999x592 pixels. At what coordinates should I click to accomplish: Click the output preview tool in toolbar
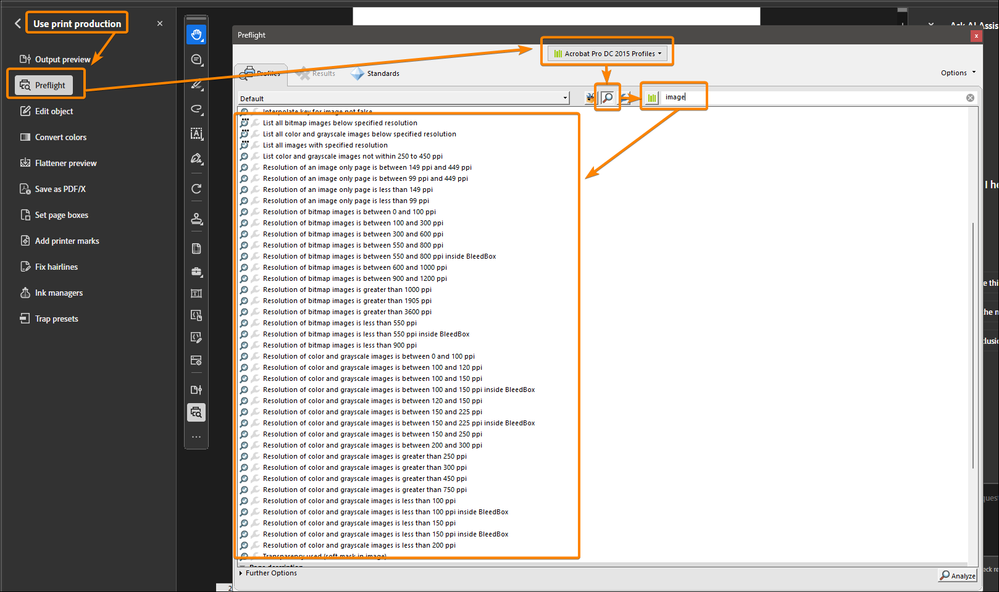coord(196,389)
